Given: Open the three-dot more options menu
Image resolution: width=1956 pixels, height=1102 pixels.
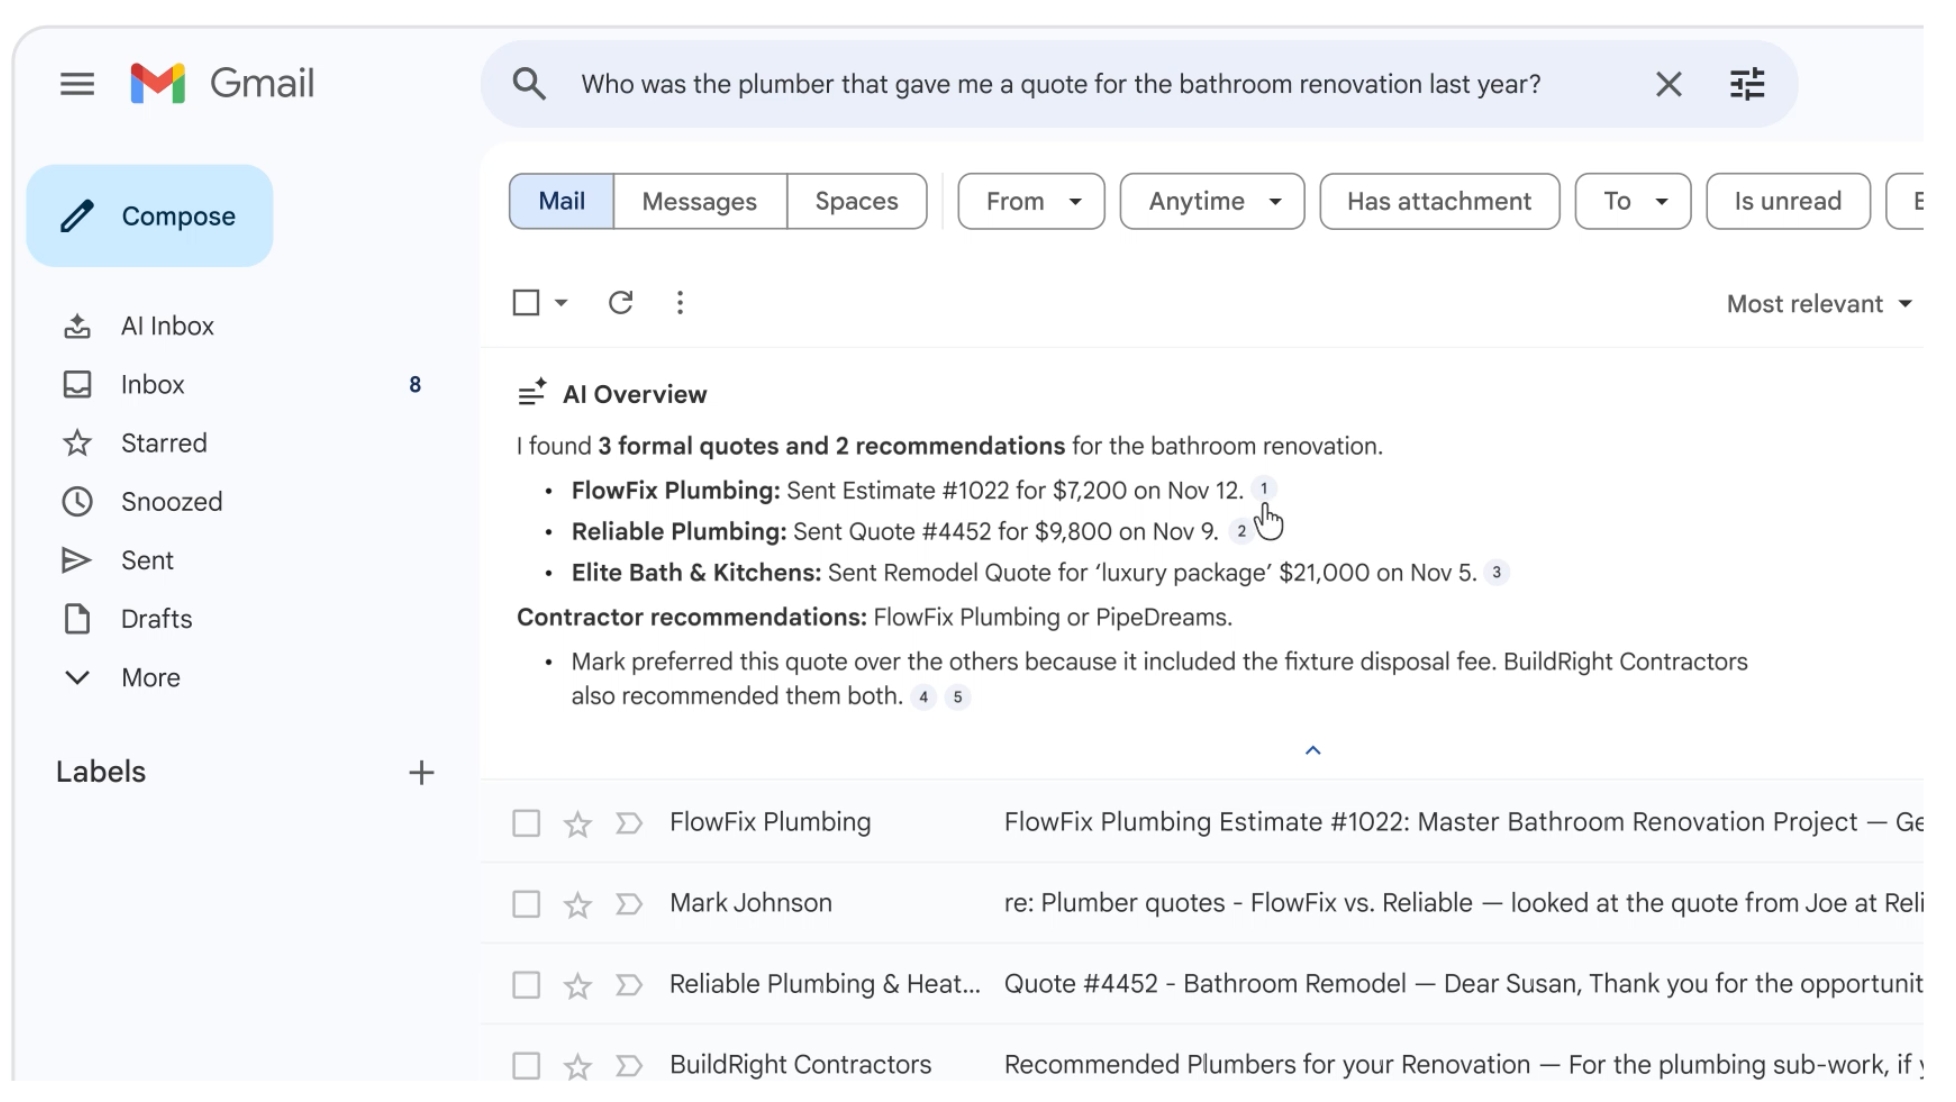Looking at the screenshot, I should 680,302.
